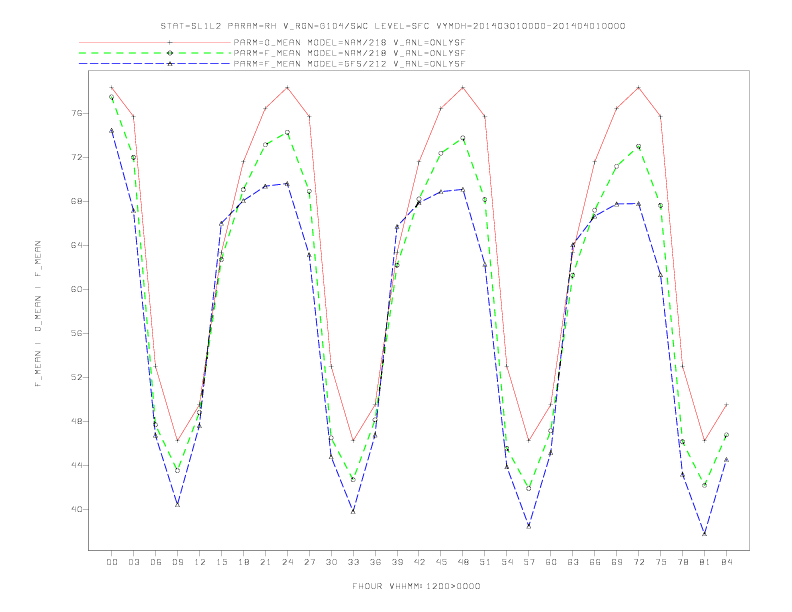Viewport: 792px width, 612px height.
Task: Click y-axis tick label 40
Action: [x=76, y=509]
